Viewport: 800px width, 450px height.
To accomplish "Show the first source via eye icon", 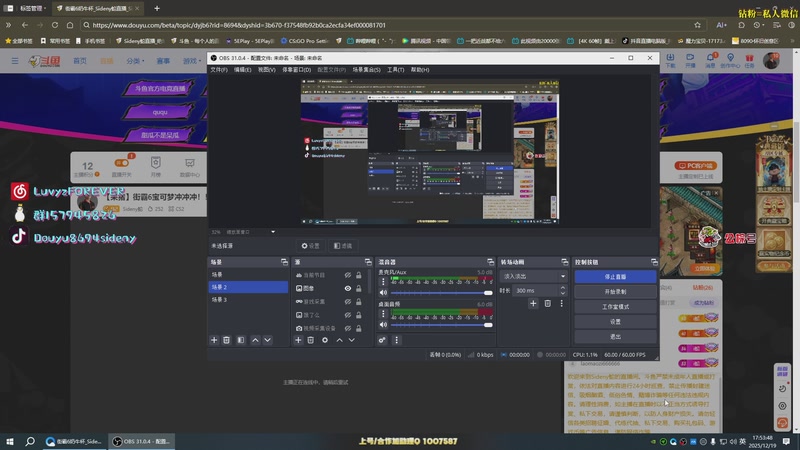I will tap(348, 275).
